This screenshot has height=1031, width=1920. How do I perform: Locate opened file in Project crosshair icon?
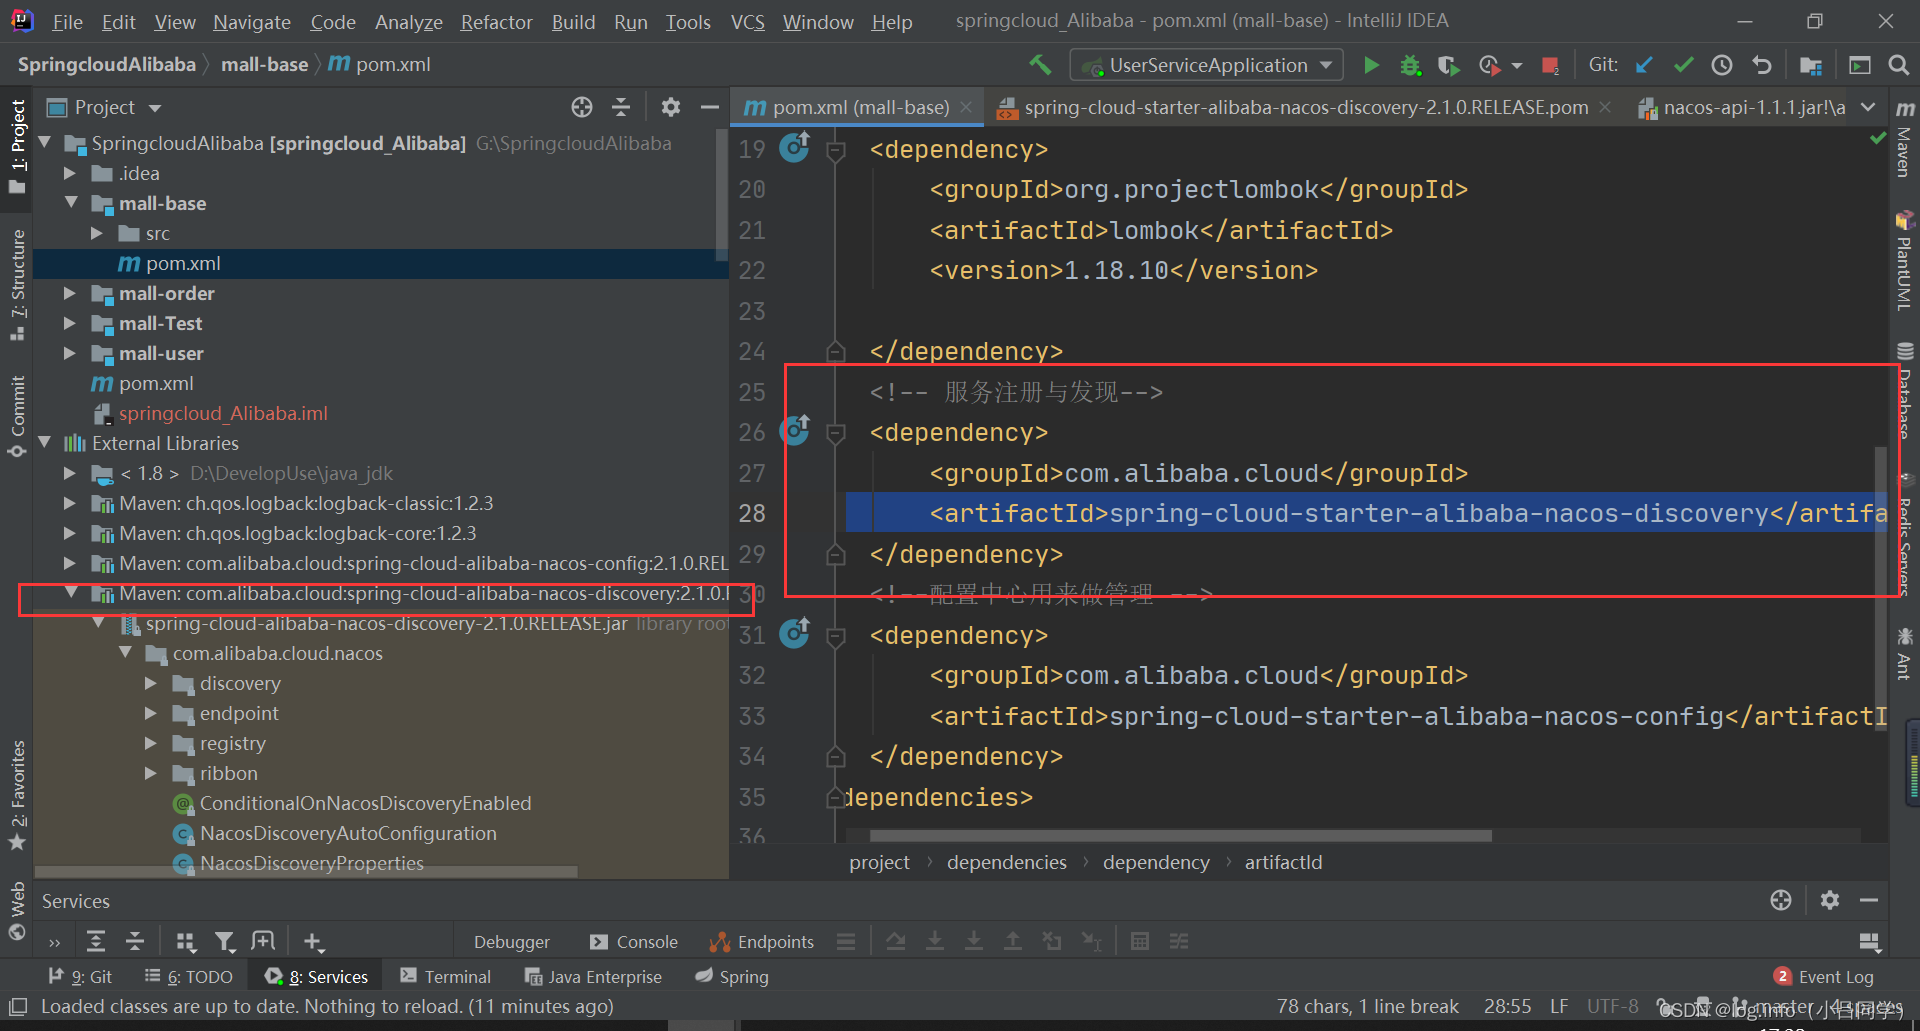pos(582,107)
